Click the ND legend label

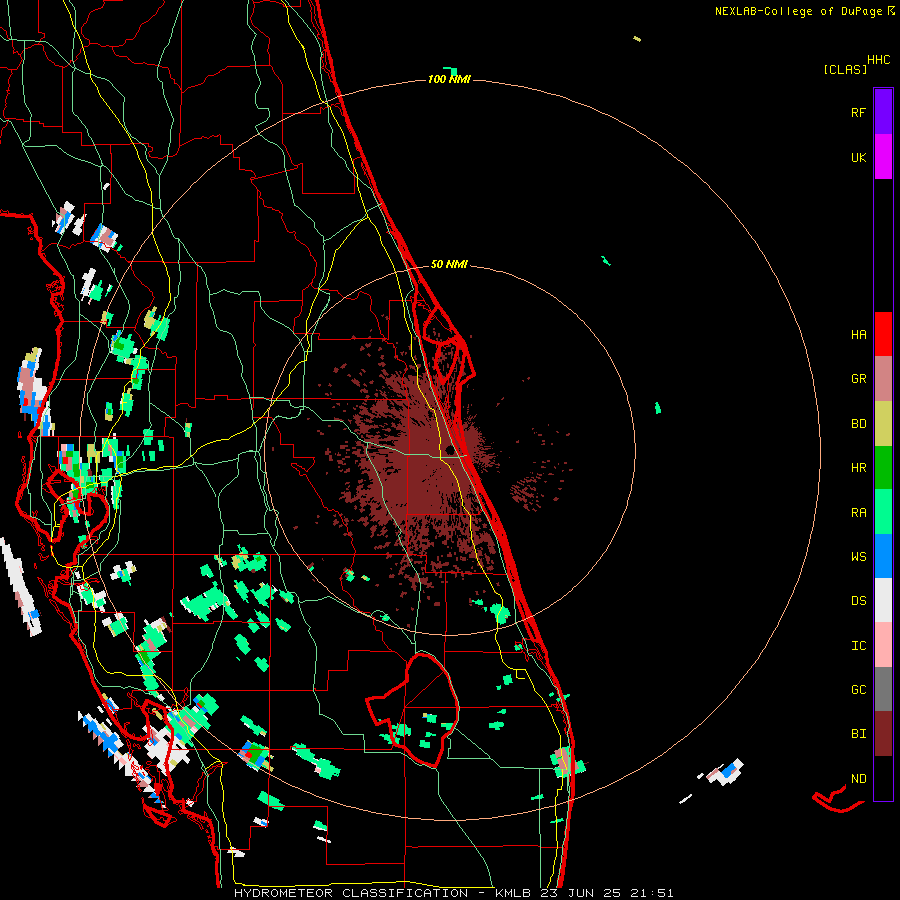tap(859, 779)
